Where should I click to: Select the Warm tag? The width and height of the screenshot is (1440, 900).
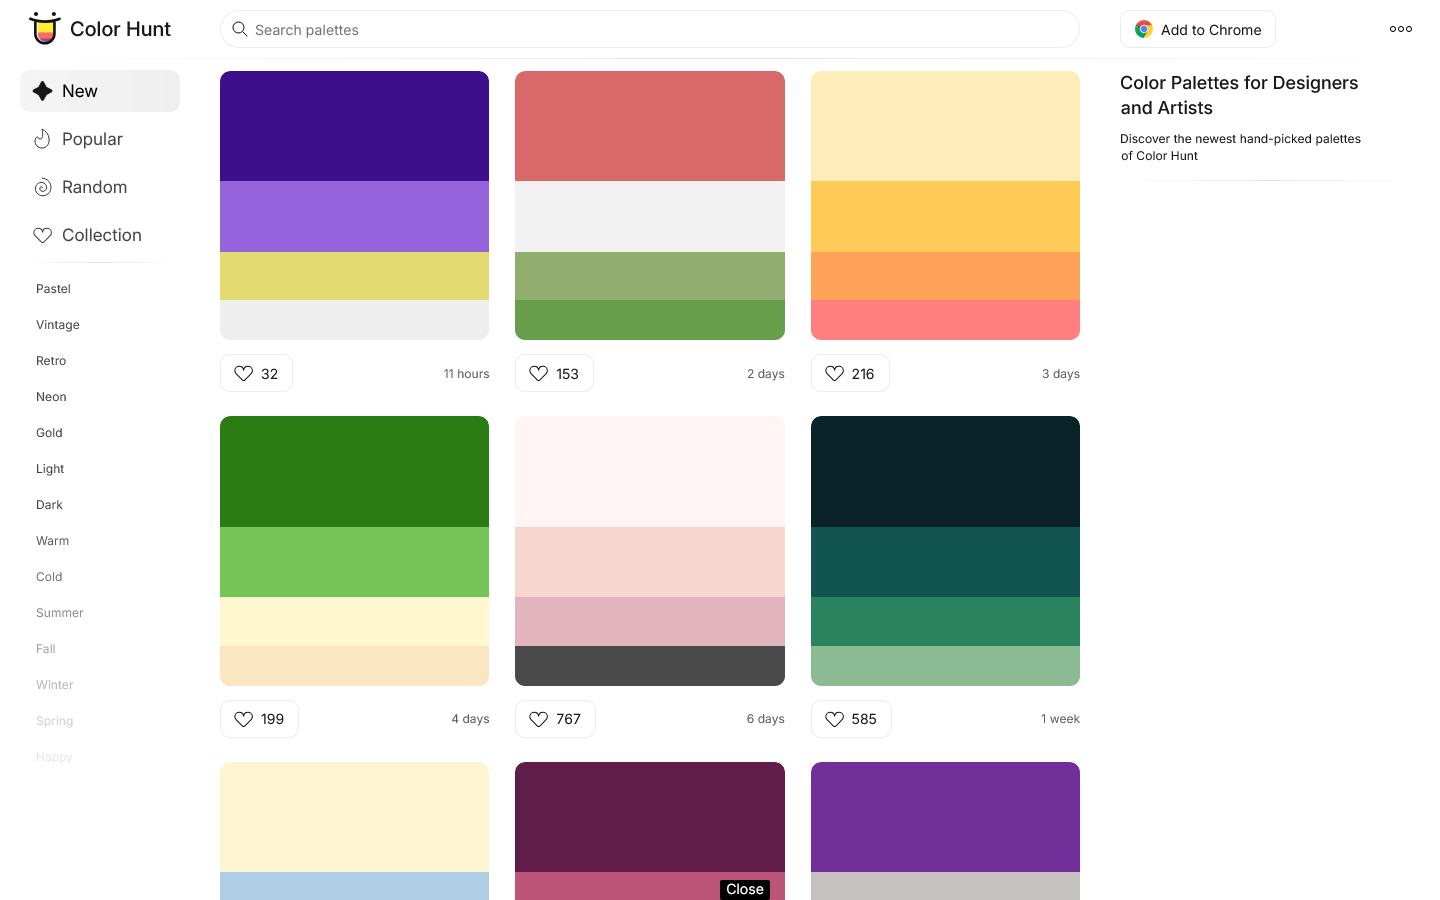[x=52, y=541]
